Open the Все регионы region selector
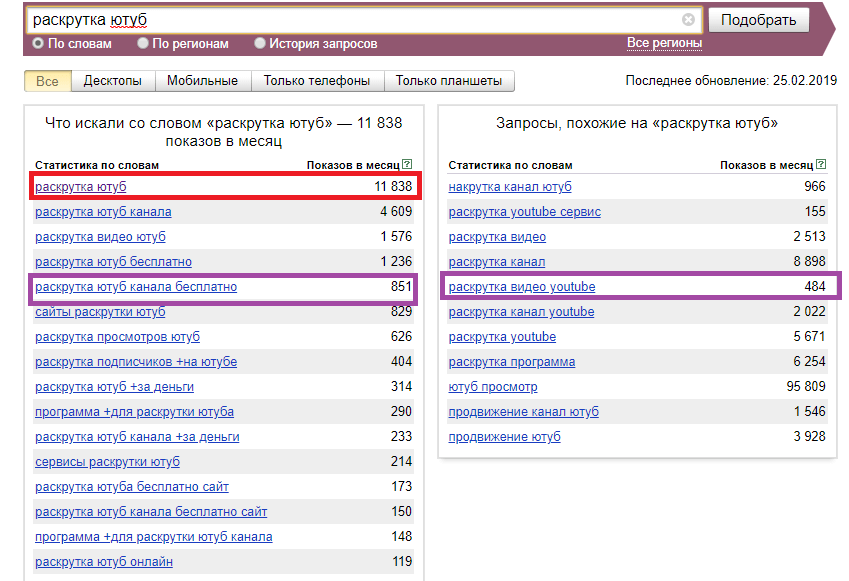 [664, 43]
